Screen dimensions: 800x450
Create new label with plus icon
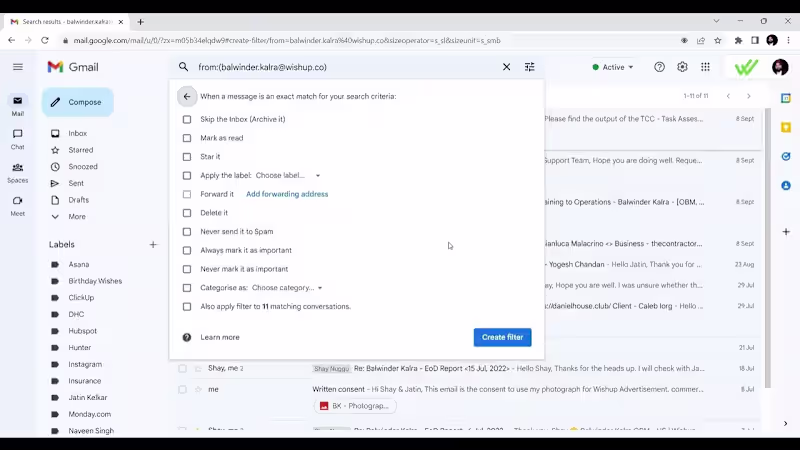pyautogui.click(x=153, y=244)
